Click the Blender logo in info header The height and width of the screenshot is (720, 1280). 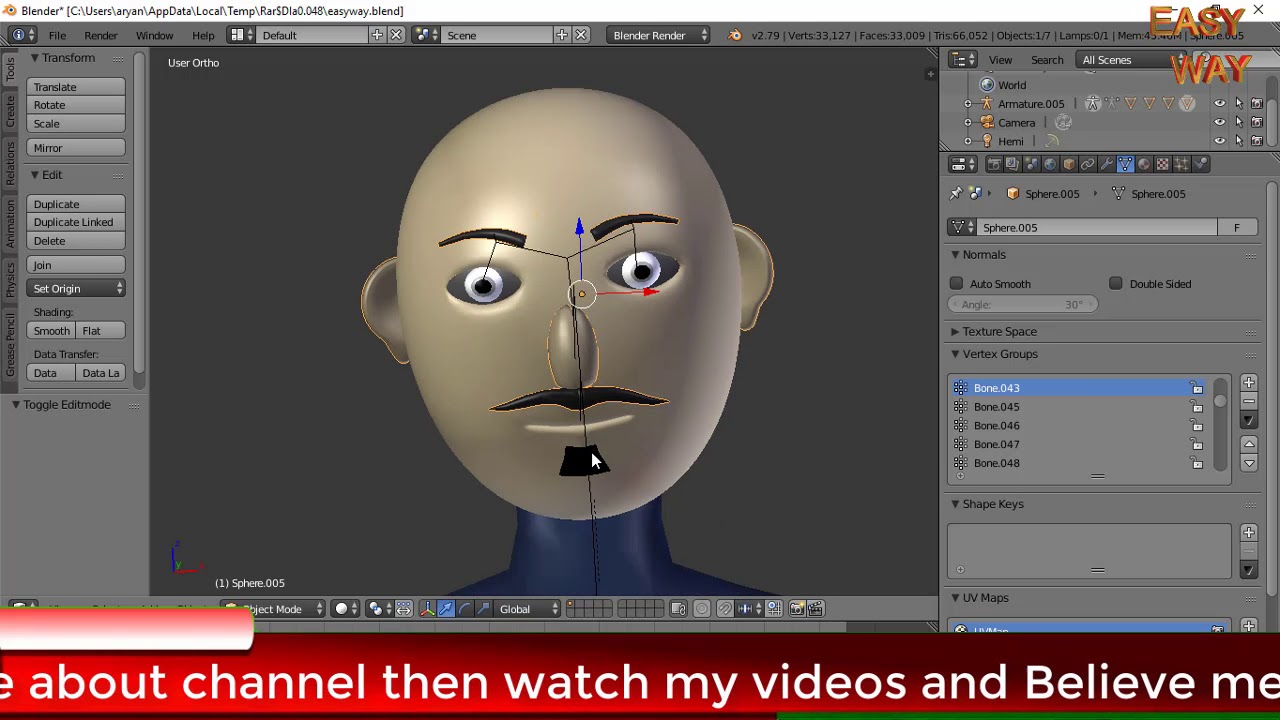click(x=735, y=35)
